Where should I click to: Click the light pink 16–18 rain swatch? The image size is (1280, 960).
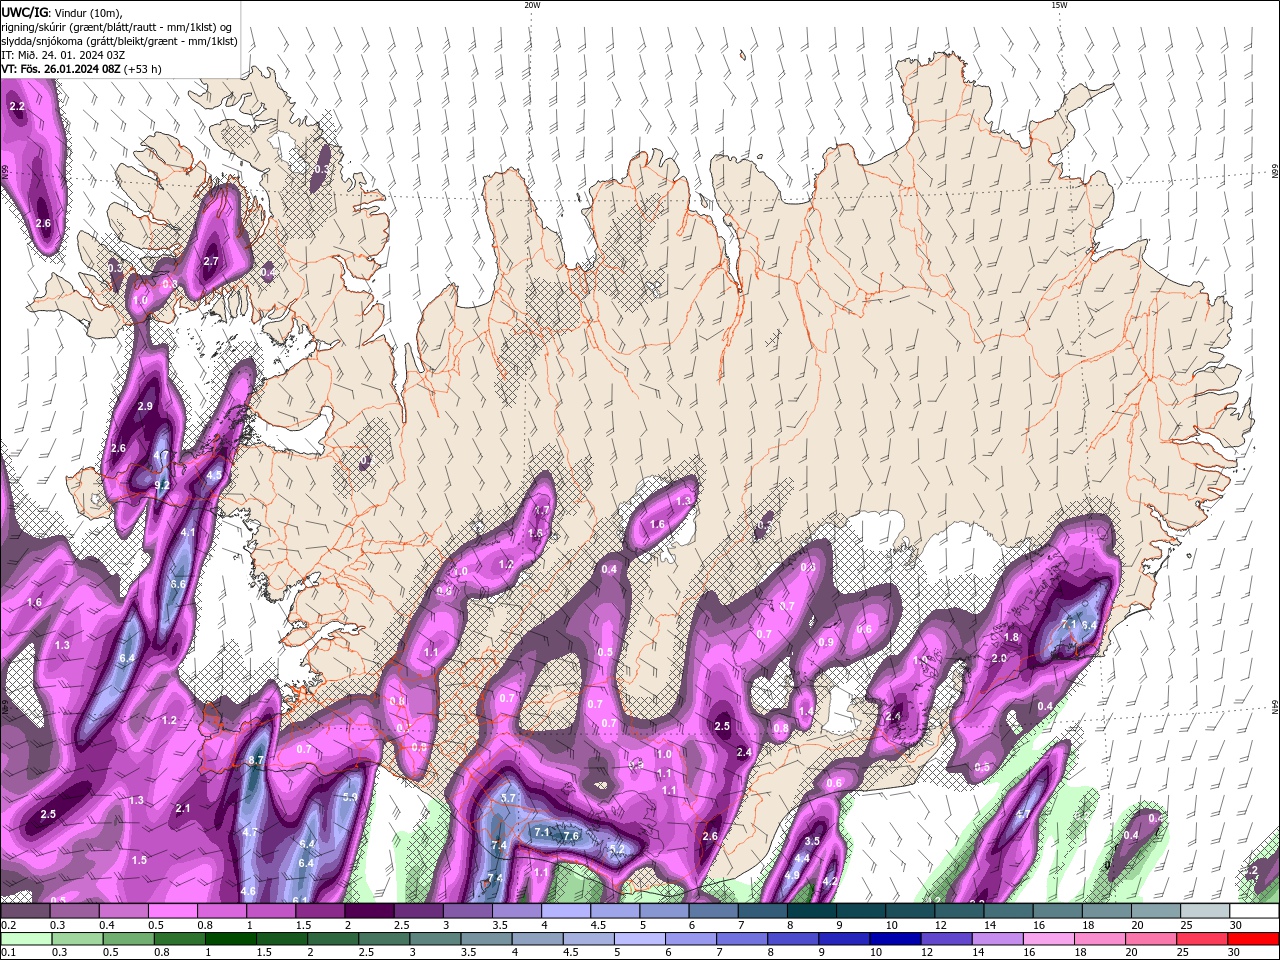point(1048,939)
